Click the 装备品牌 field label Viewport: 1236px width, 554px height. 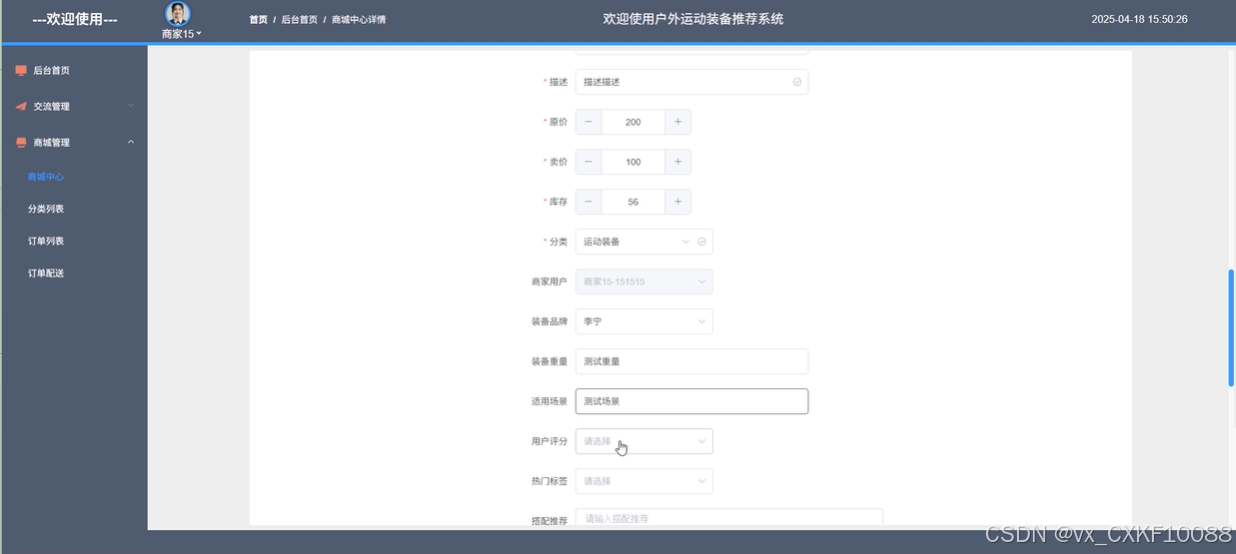pos(549,322)
